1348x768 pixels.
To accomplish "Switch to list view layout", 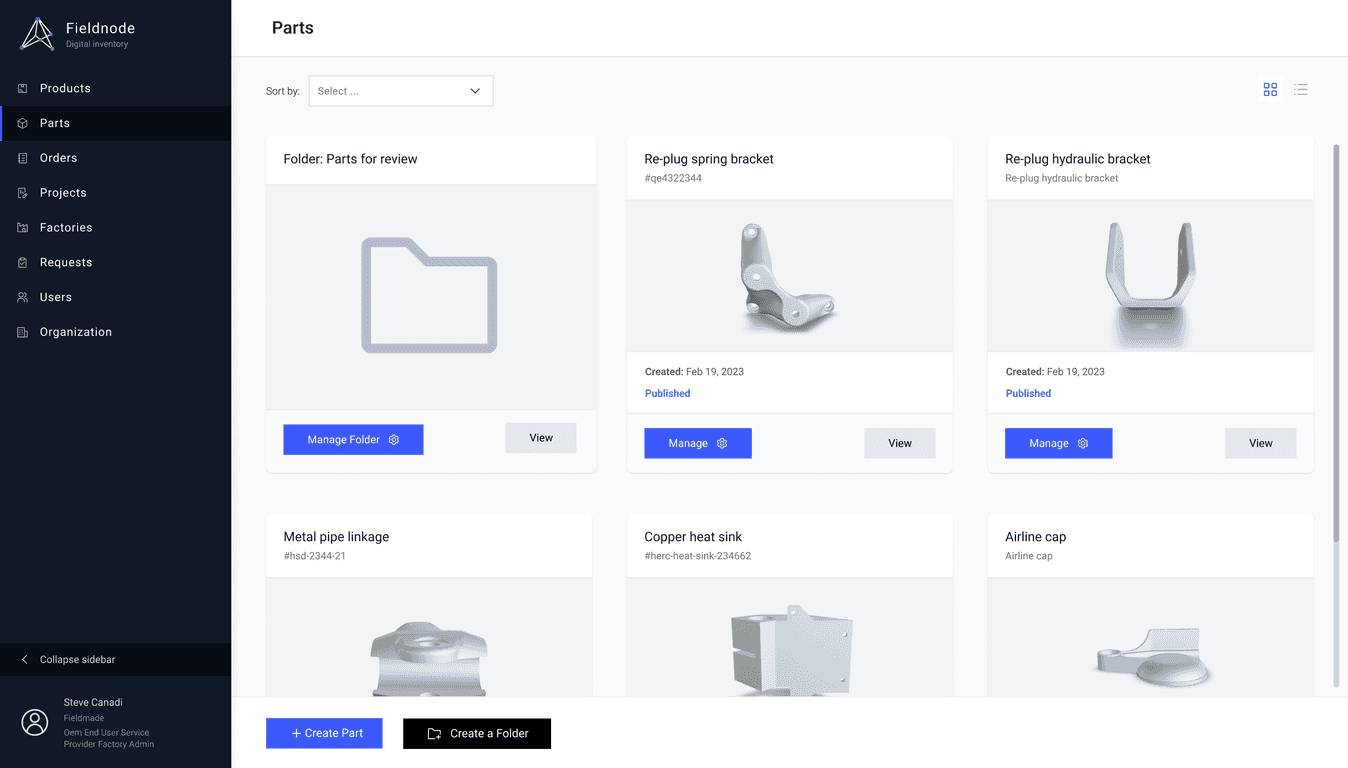I will click(x=1300, y=90).
